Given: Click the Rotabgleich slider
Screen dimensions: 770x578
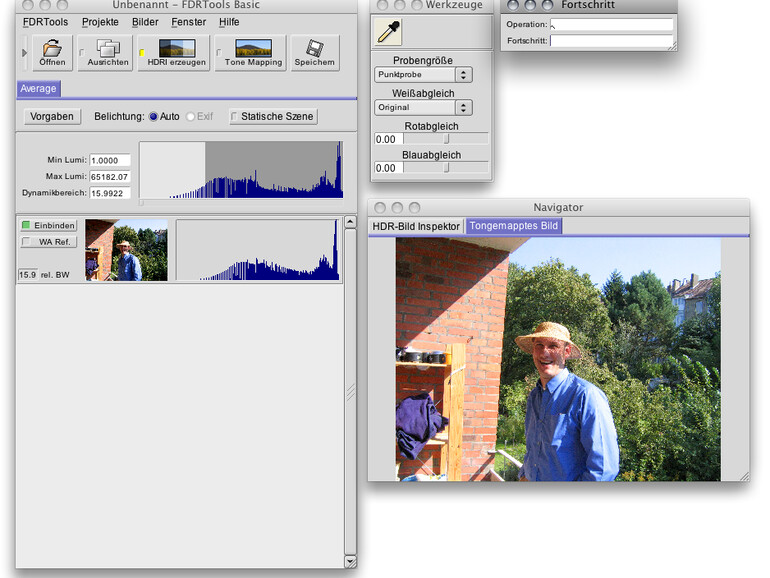Looking at the screenshot, I should click(x=446, y=139).
